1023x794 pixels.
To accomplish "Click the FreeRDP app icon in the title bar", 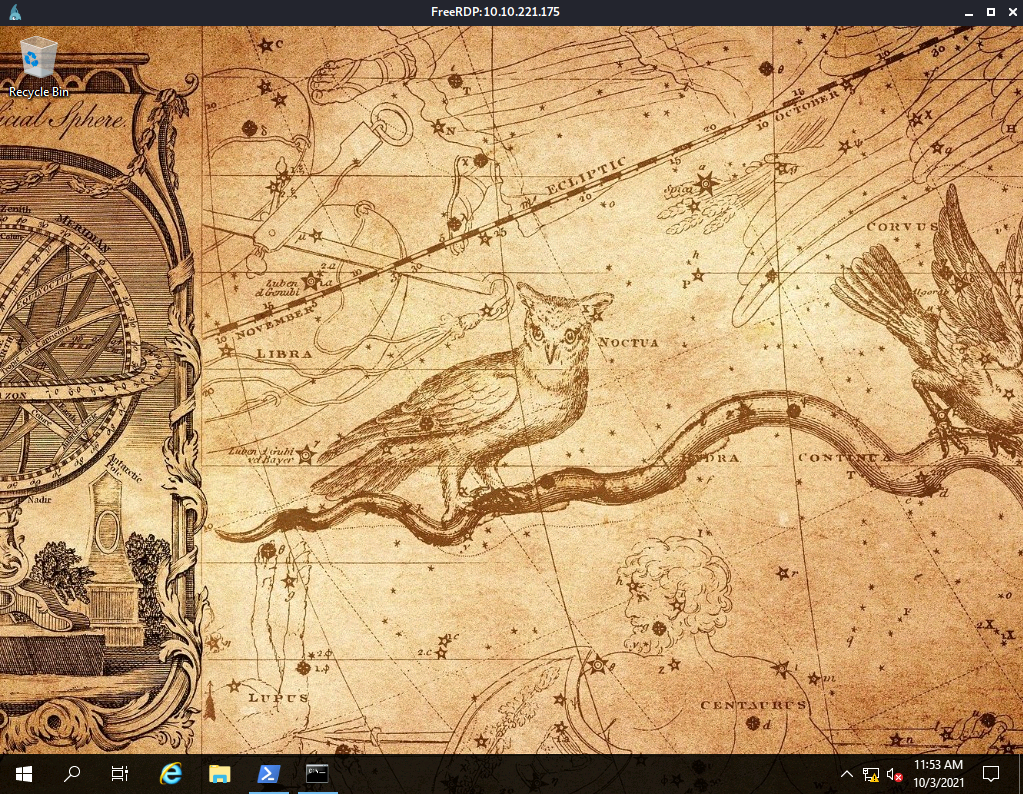I will coord(15,12).
